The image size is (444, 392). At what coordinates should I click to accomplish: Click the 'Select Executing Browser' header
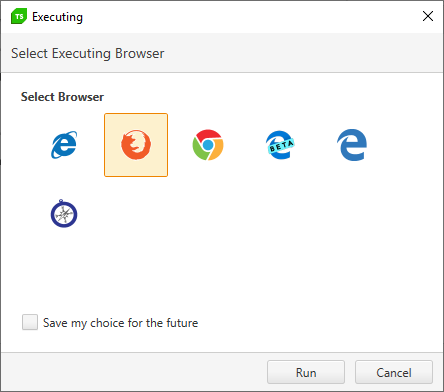click(88, 53)
